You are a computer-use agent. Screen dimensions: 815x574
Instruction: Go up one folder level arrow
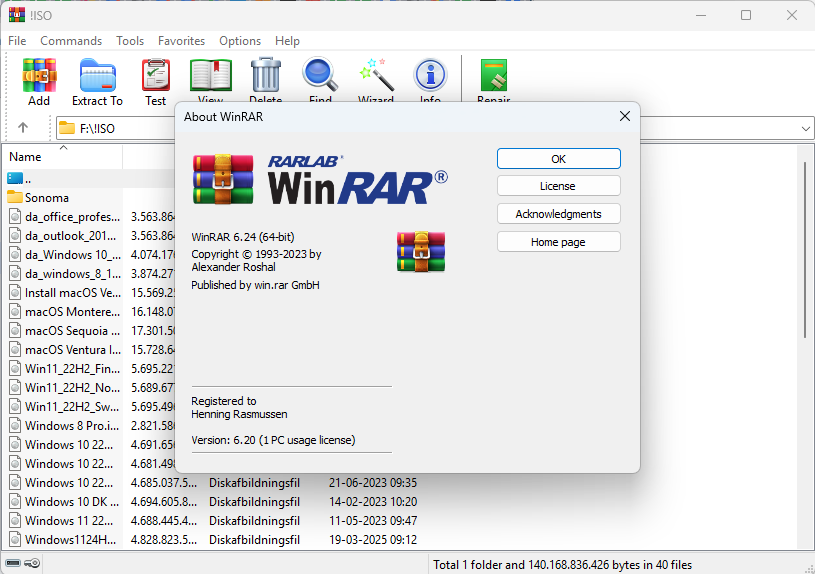(x=23, y=128)
